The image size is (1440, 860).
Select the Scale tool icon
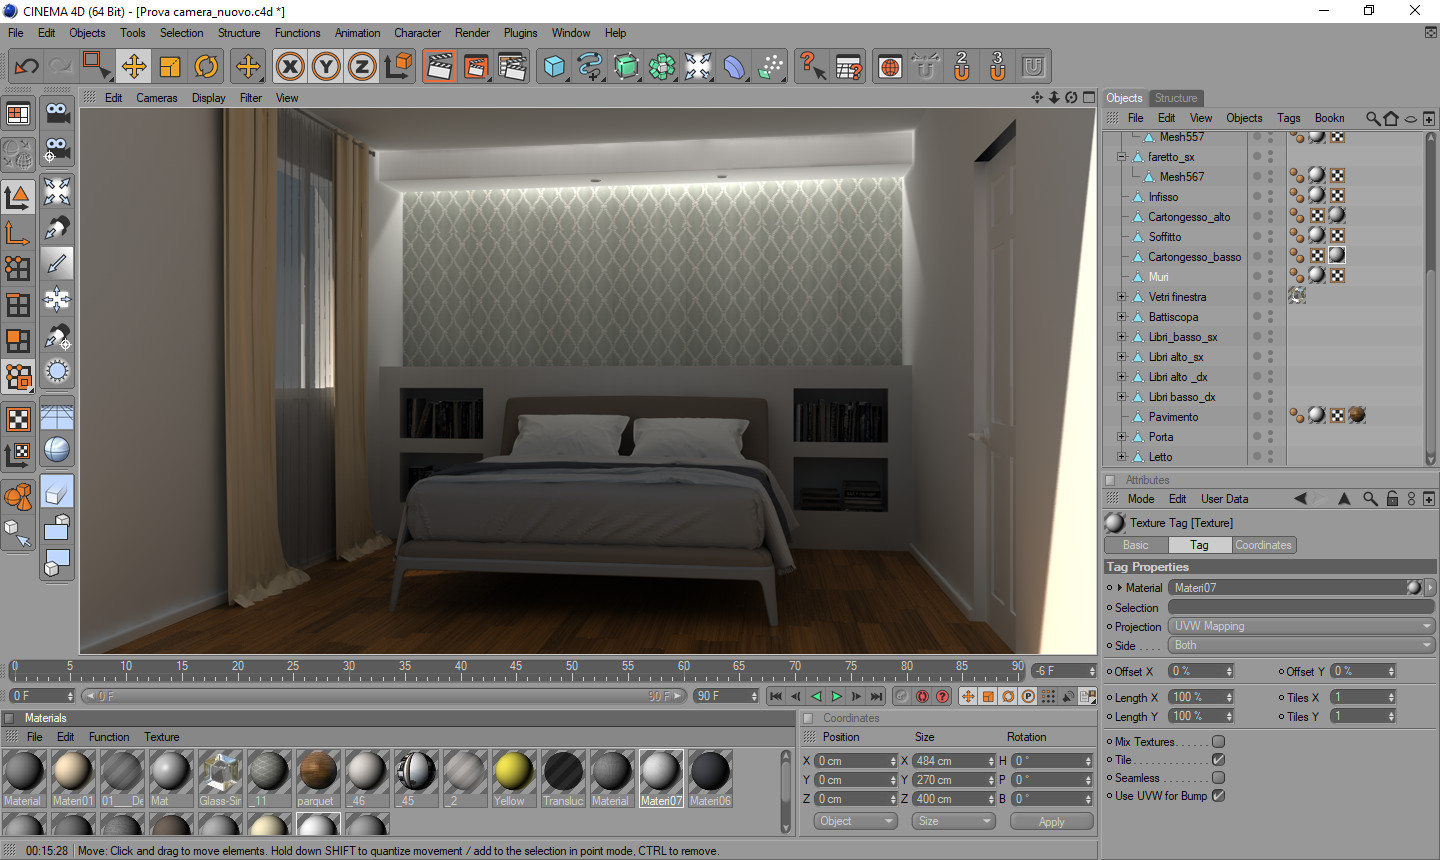pyautogui.click(x=170, y=67)
